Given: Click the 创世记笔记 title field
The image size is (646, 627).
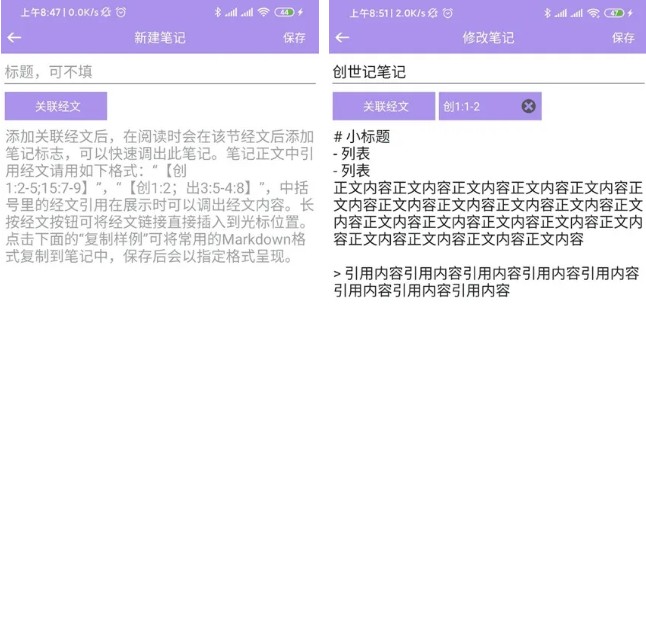Looking at the screenshot, I should point(487,72).
